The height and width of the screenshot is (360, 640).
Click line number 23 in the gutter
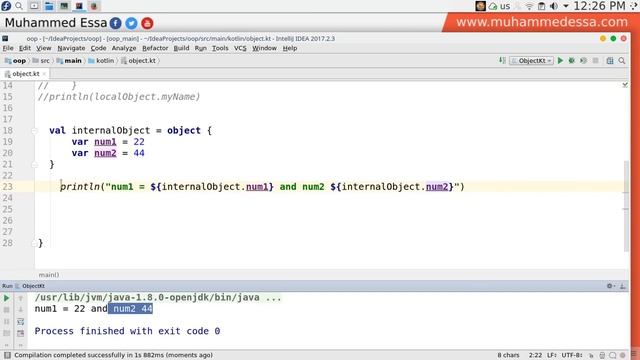tap(8, 187)
